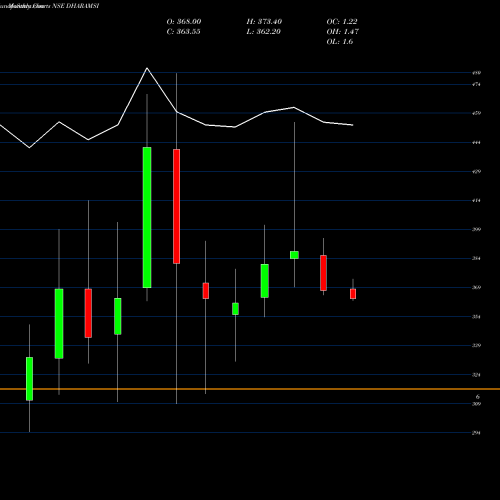Click the 384 price axis label
Viewport: 500px width, 500px height.
tap(476, 258)
